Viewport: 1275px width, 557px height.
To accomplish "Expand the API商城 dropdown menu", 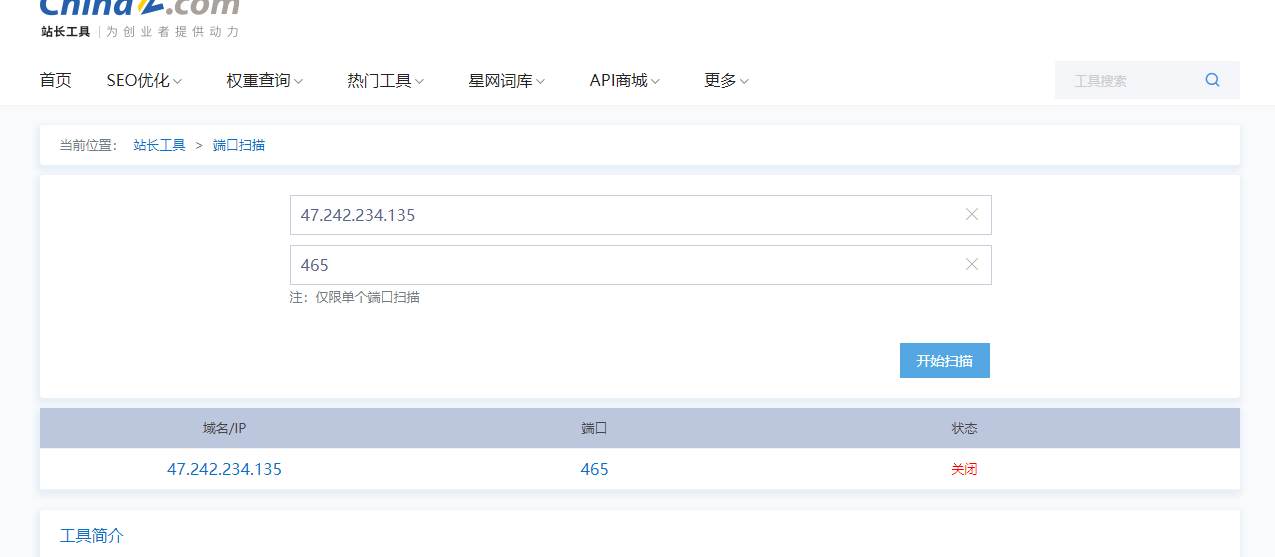I will coord(624,80).
